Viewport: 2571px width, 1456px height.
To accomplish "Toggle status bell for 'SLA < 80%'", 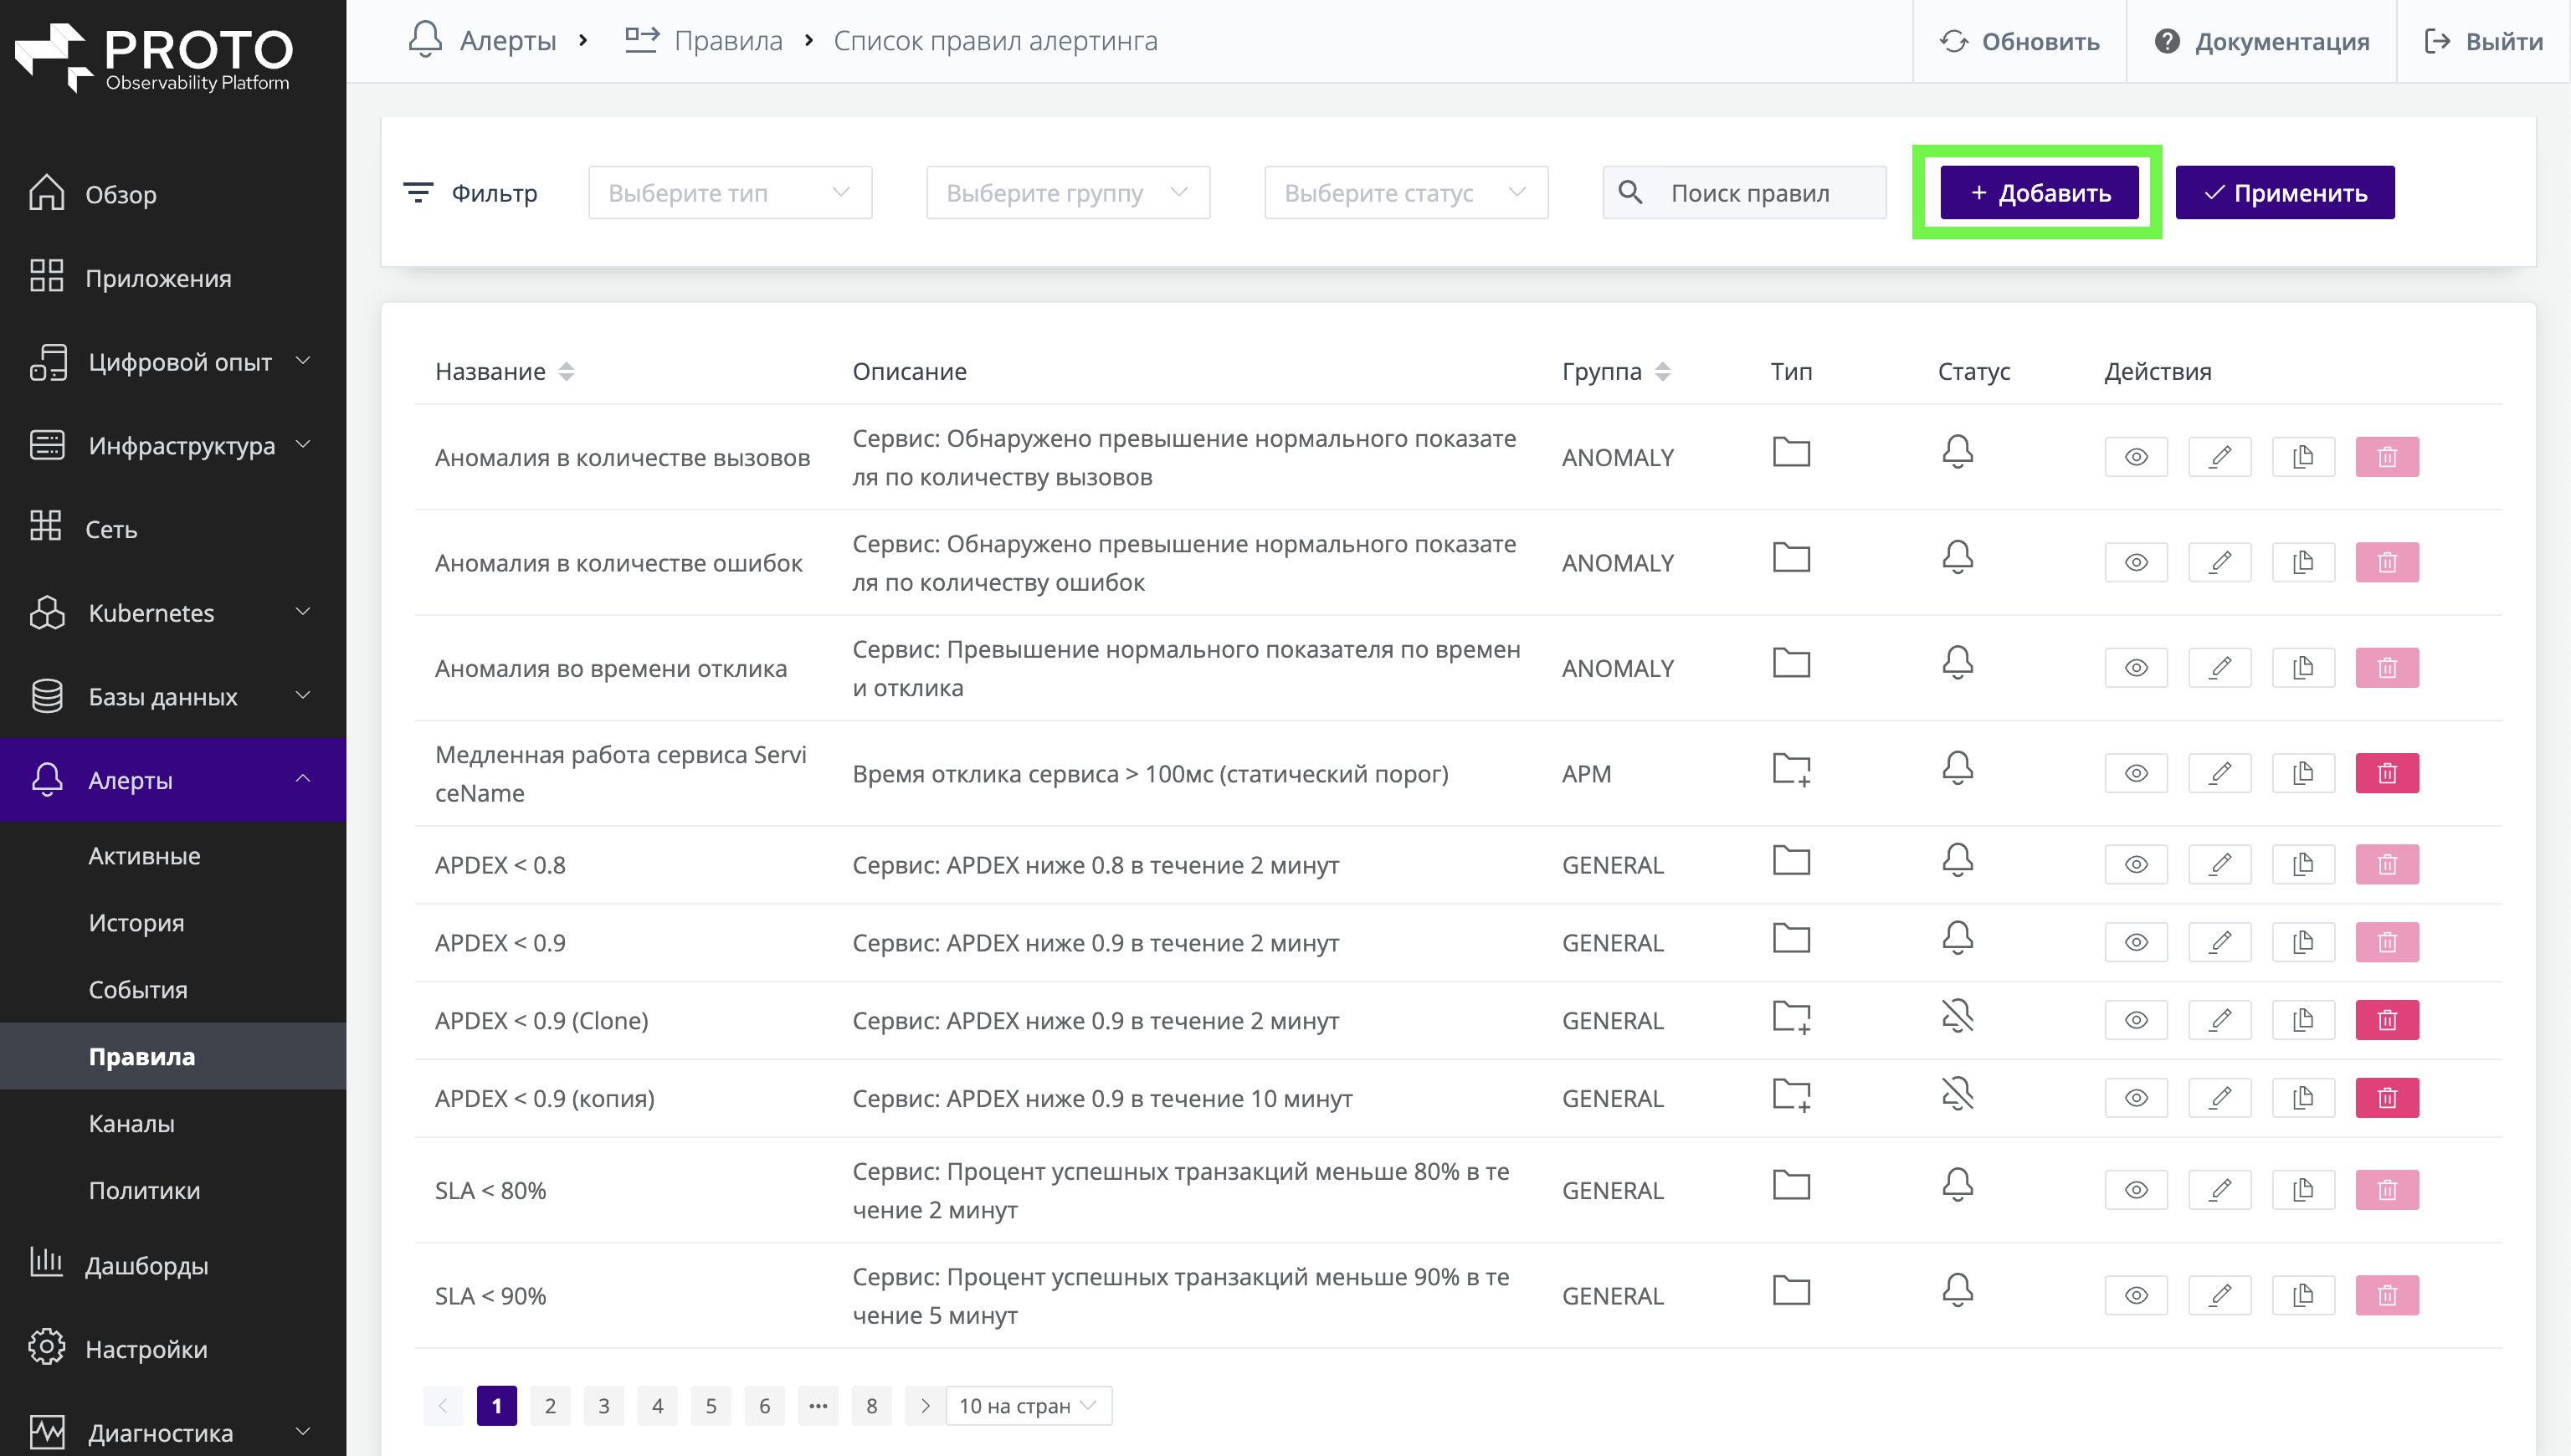I will (x=1957, y=1186).
